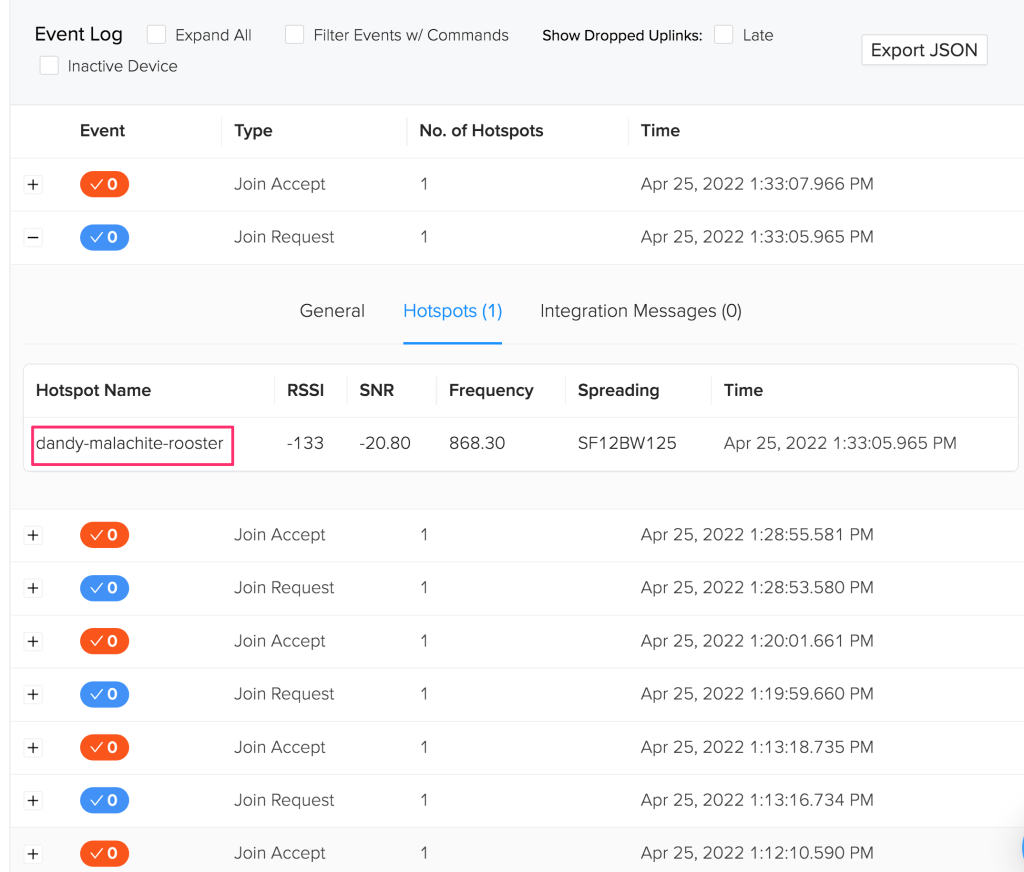Click the Export JSON button
The width and height of the screenshot is (1024, 872).
pyautogui.click(x=923, y=50)
